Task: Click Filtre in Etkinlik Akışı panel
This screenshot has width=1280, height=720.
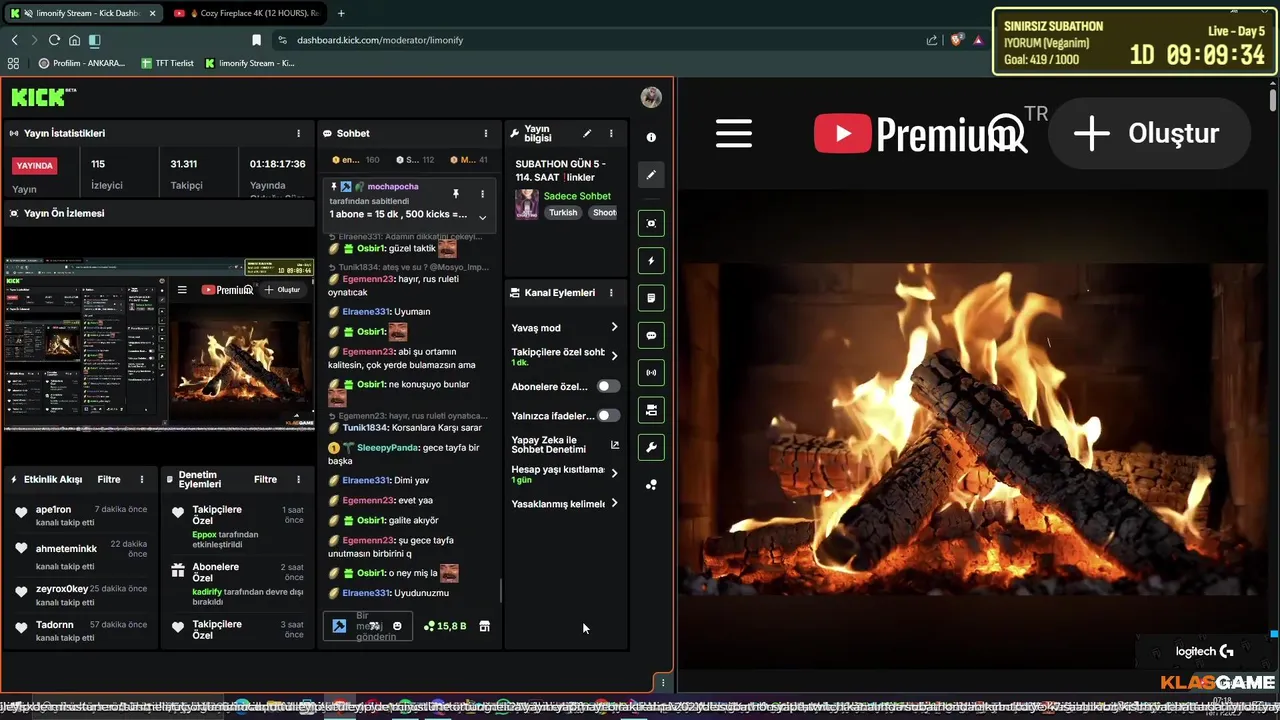Action: (x=109, y=479)
